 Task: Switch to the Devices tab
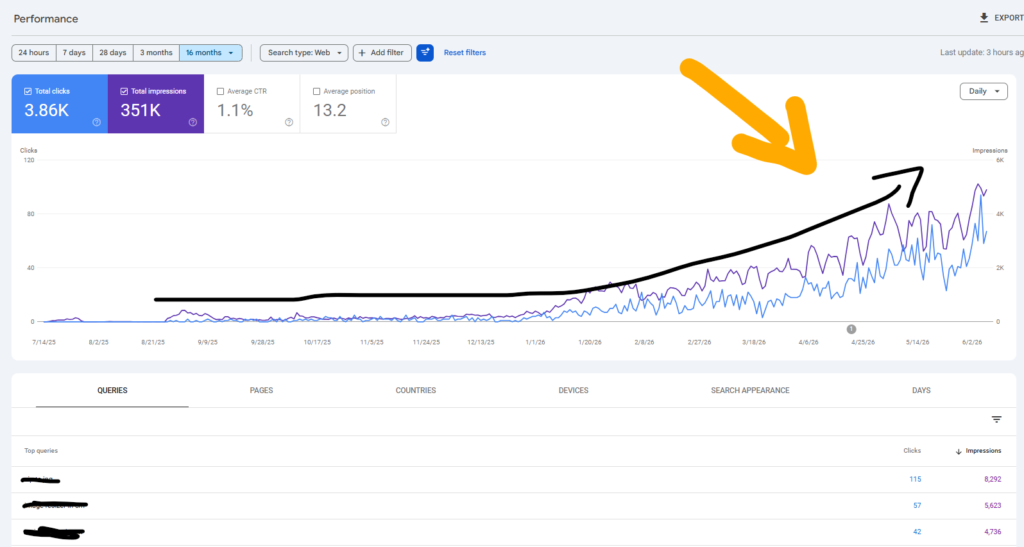click(573, 390)
